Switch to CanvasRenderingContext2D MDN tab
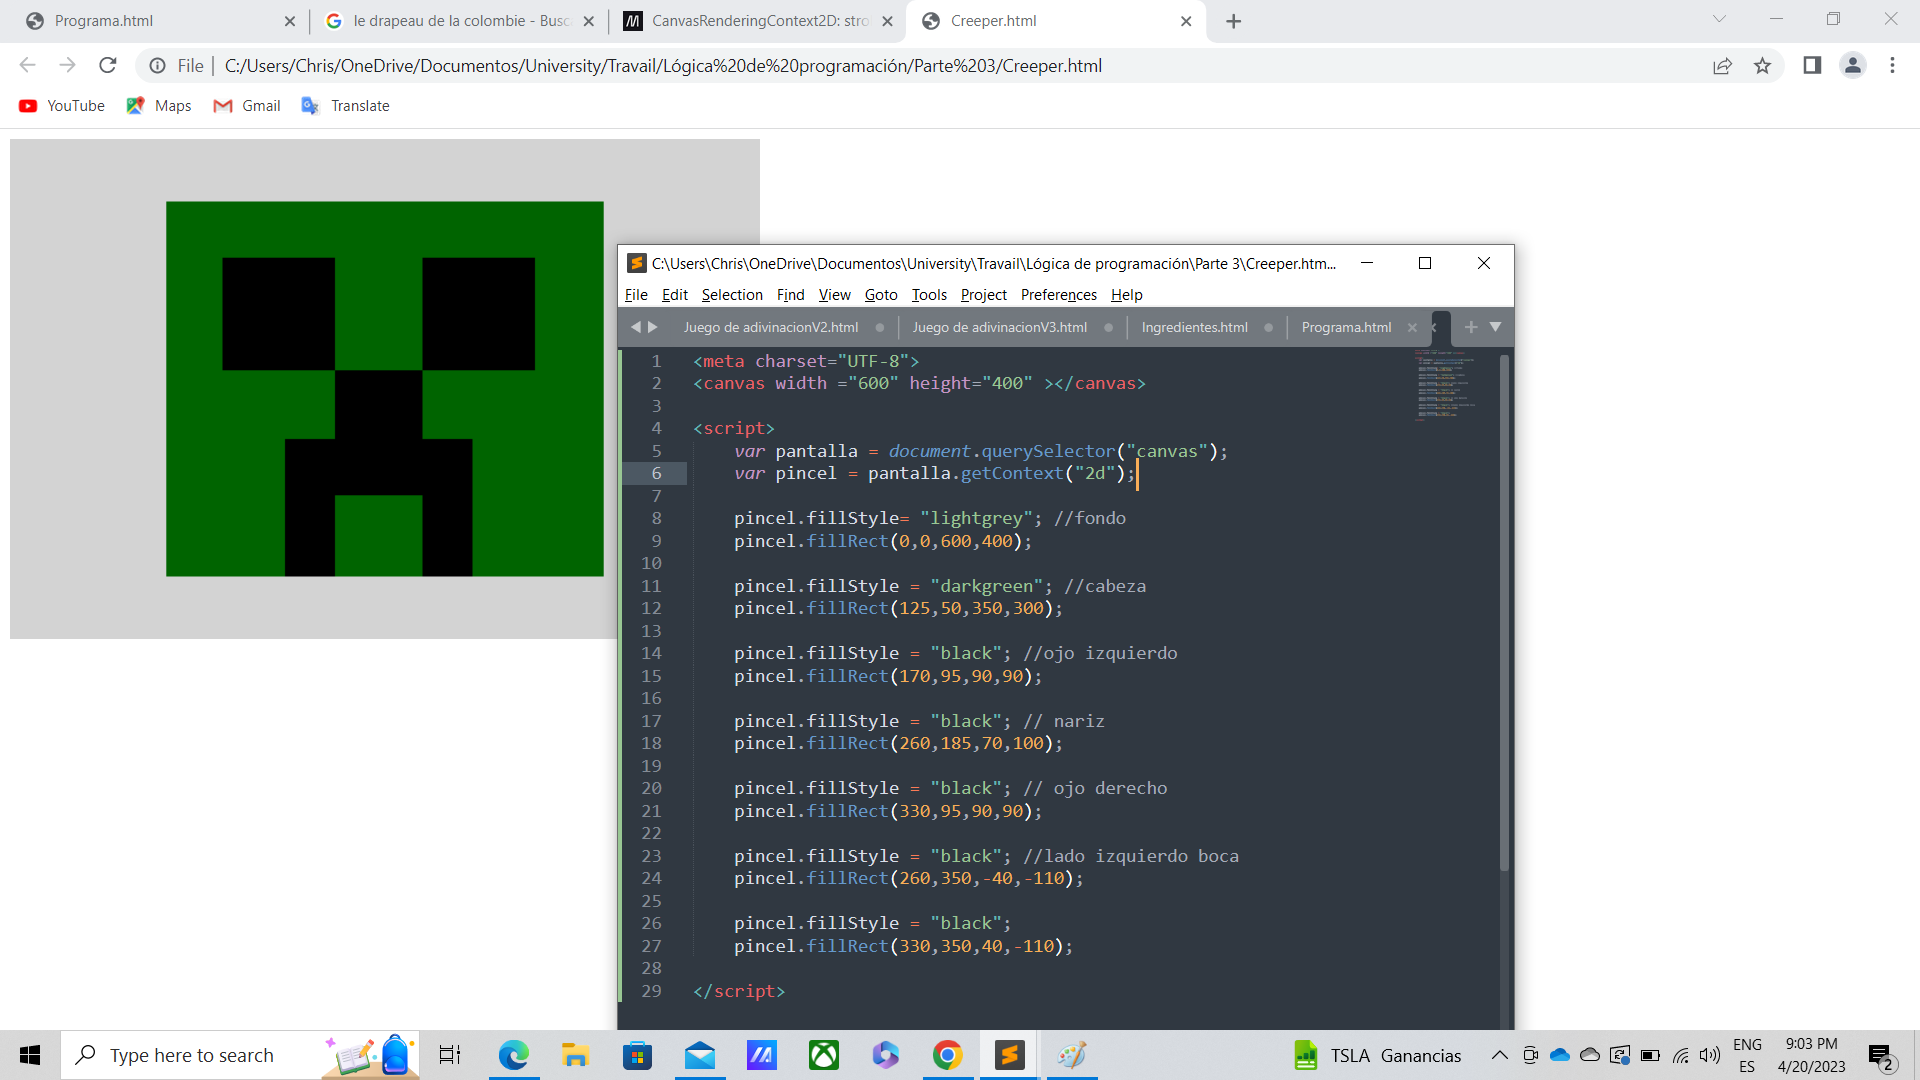This screenshot has width=1920, height=1080. (x=757, y=21)
